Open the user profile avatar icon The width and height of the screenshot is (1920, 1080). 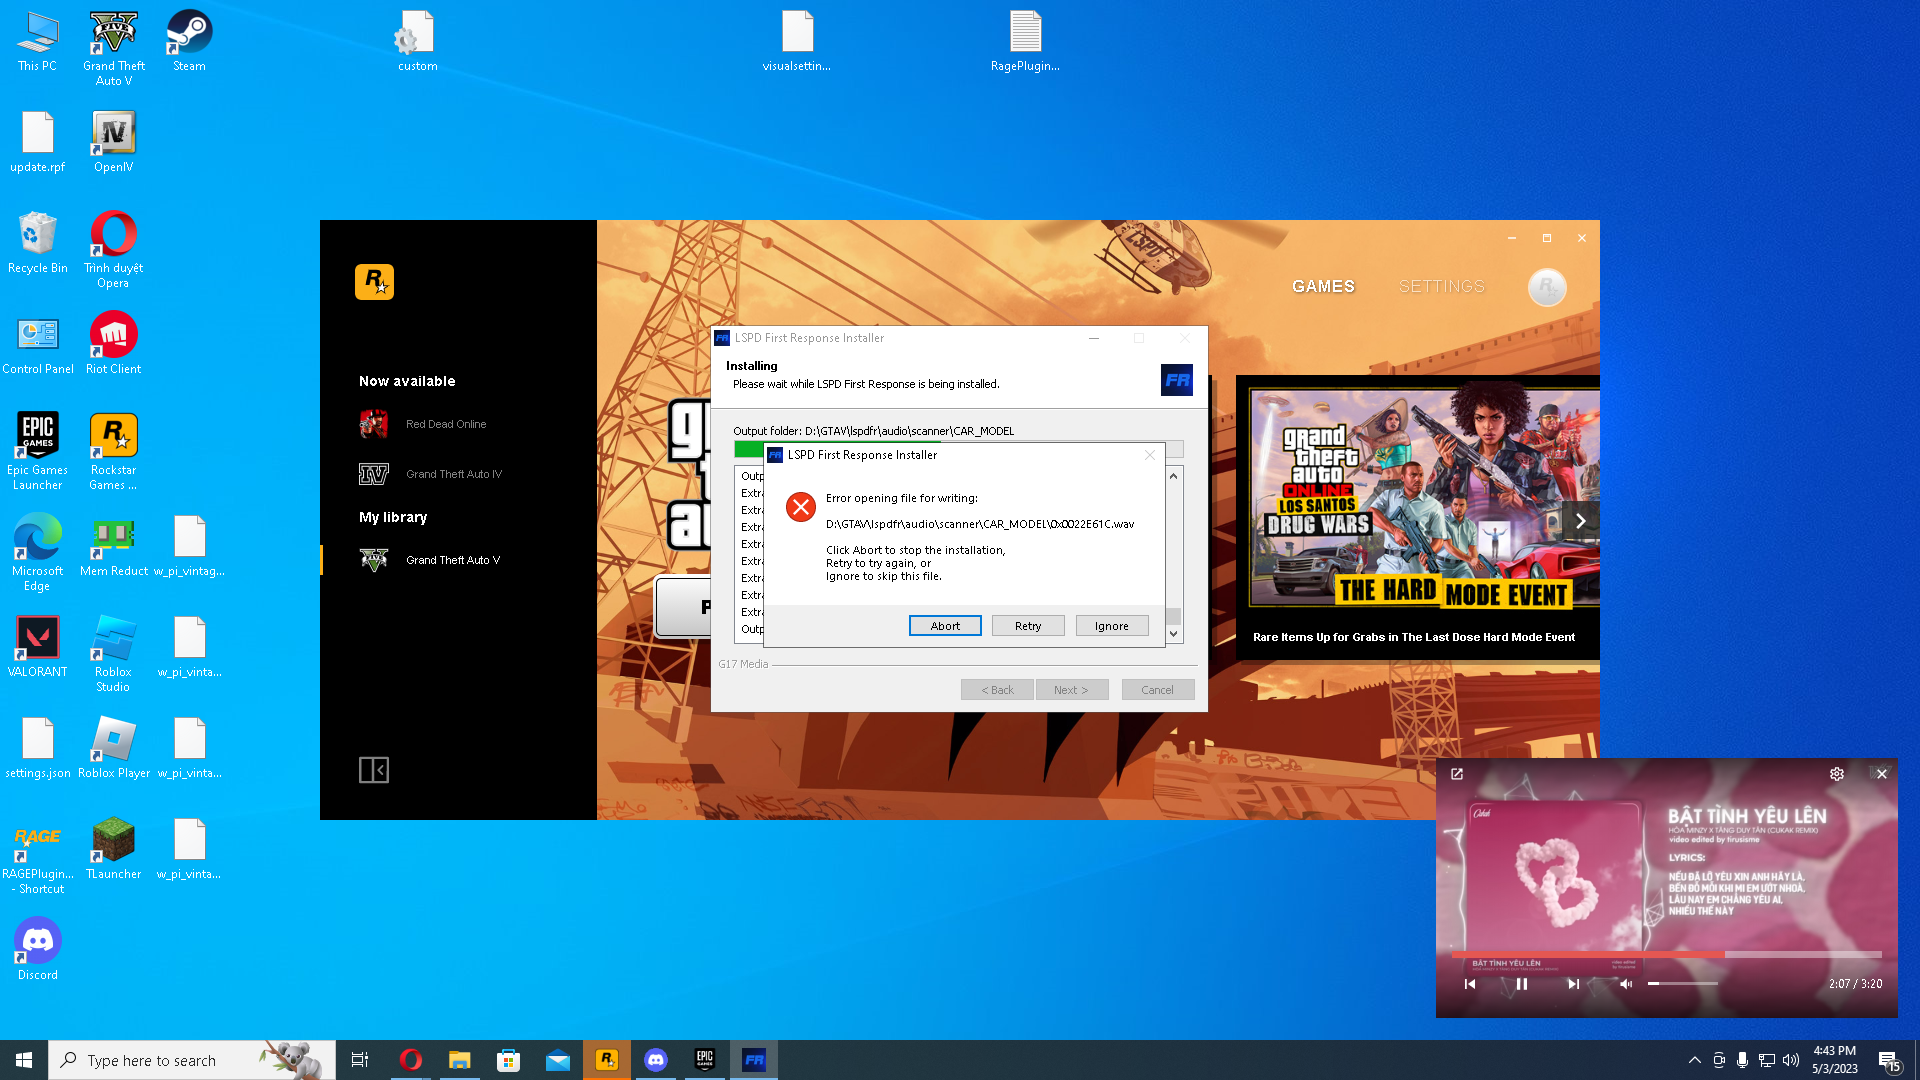1546,288
